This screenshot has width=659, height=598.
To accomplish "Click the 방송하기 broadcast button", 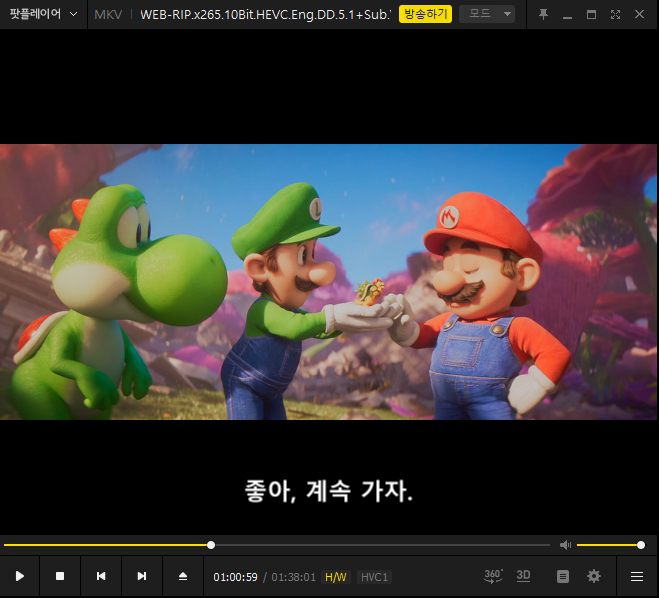I will [x=425, y=14].
